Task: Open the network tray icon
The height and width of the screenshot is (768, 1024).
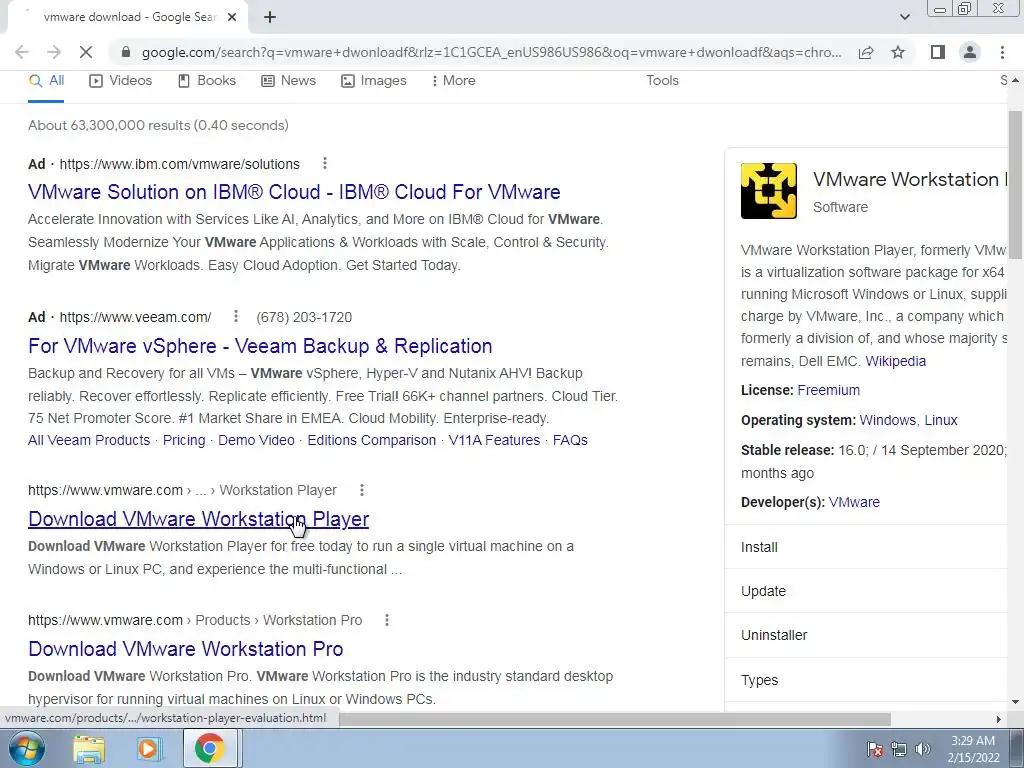Action: pyautogui.click(x=899, y=749)
